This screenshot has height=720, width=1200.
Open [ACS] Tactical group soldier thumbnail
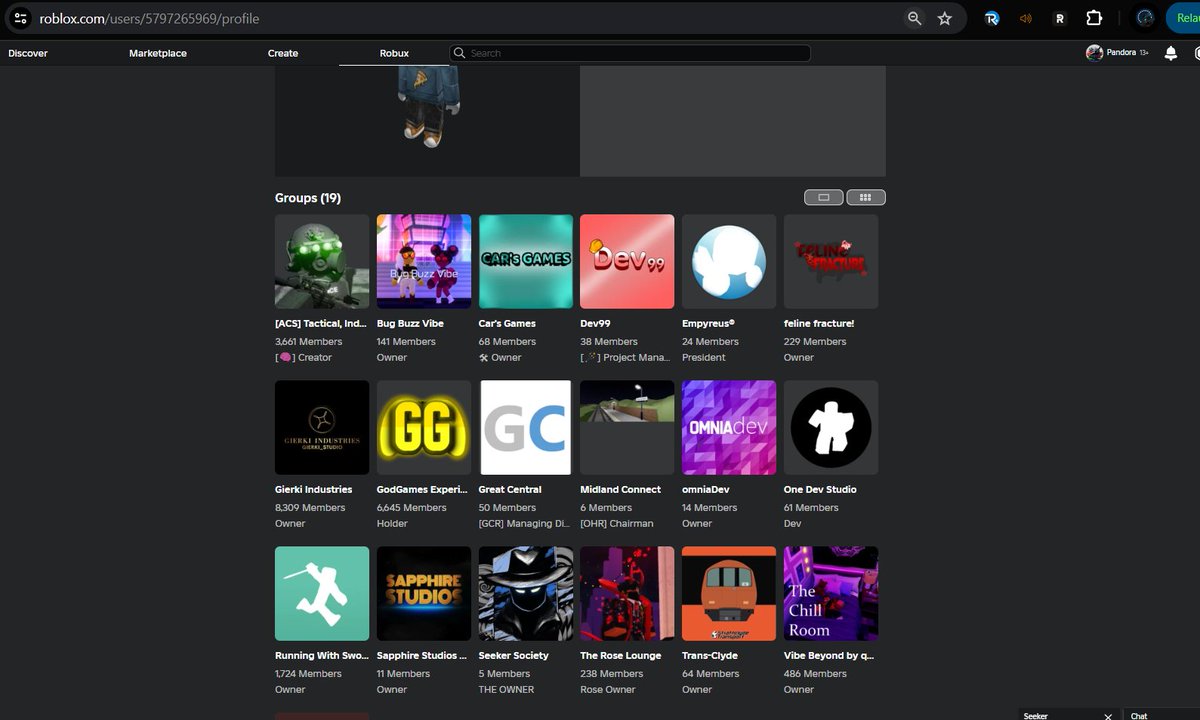322,261
